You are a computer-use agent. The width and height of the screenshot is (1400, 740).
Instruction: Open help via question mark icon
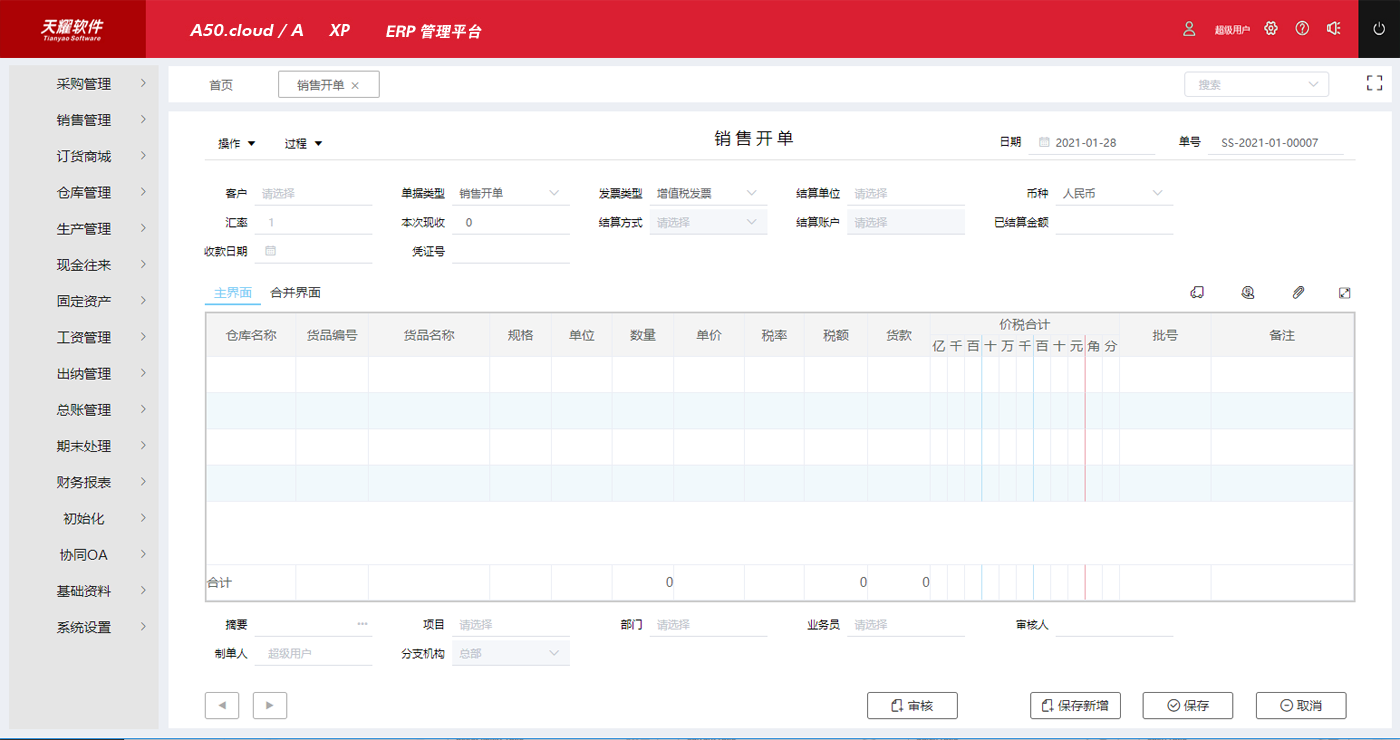pyautogui.click(x=1302, y=29)
